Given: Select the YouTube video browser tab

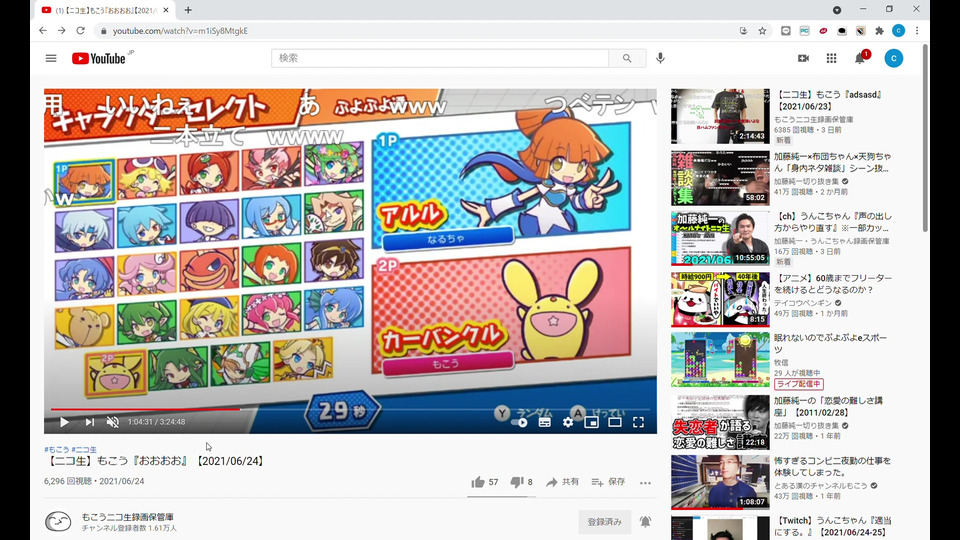Looking at the screenshot, I should pyautogui.click(x=105, y=10).
